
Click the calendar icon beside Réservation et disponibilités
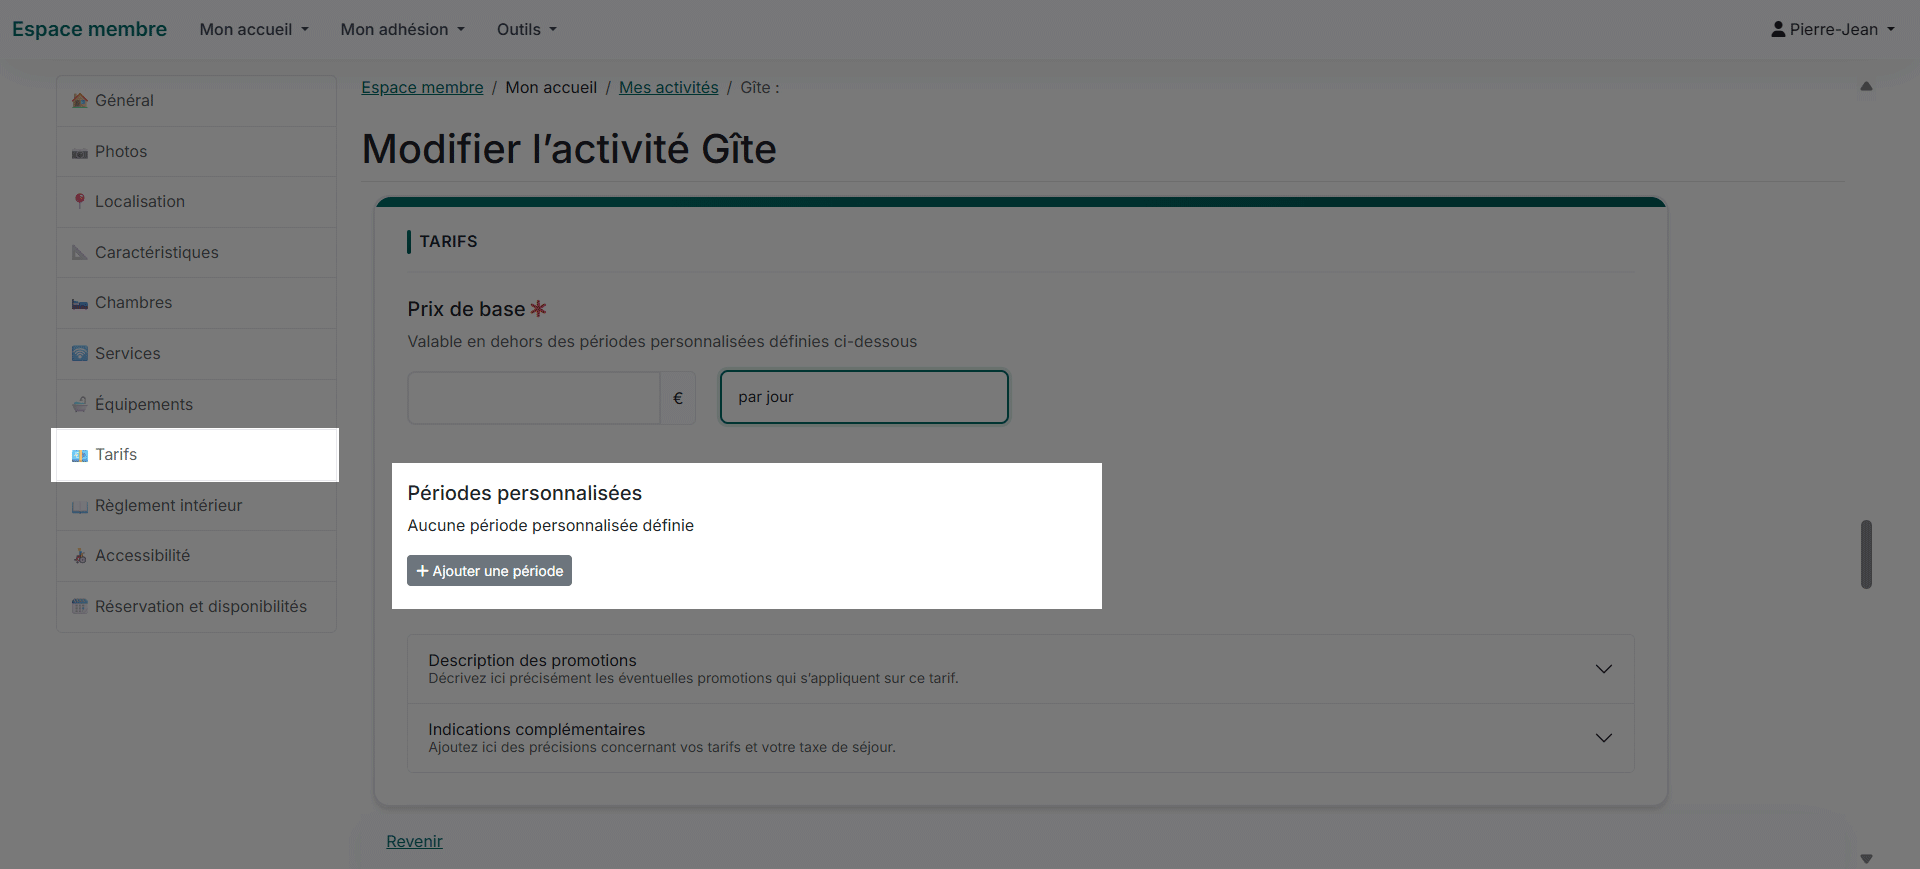pos(80,607)
